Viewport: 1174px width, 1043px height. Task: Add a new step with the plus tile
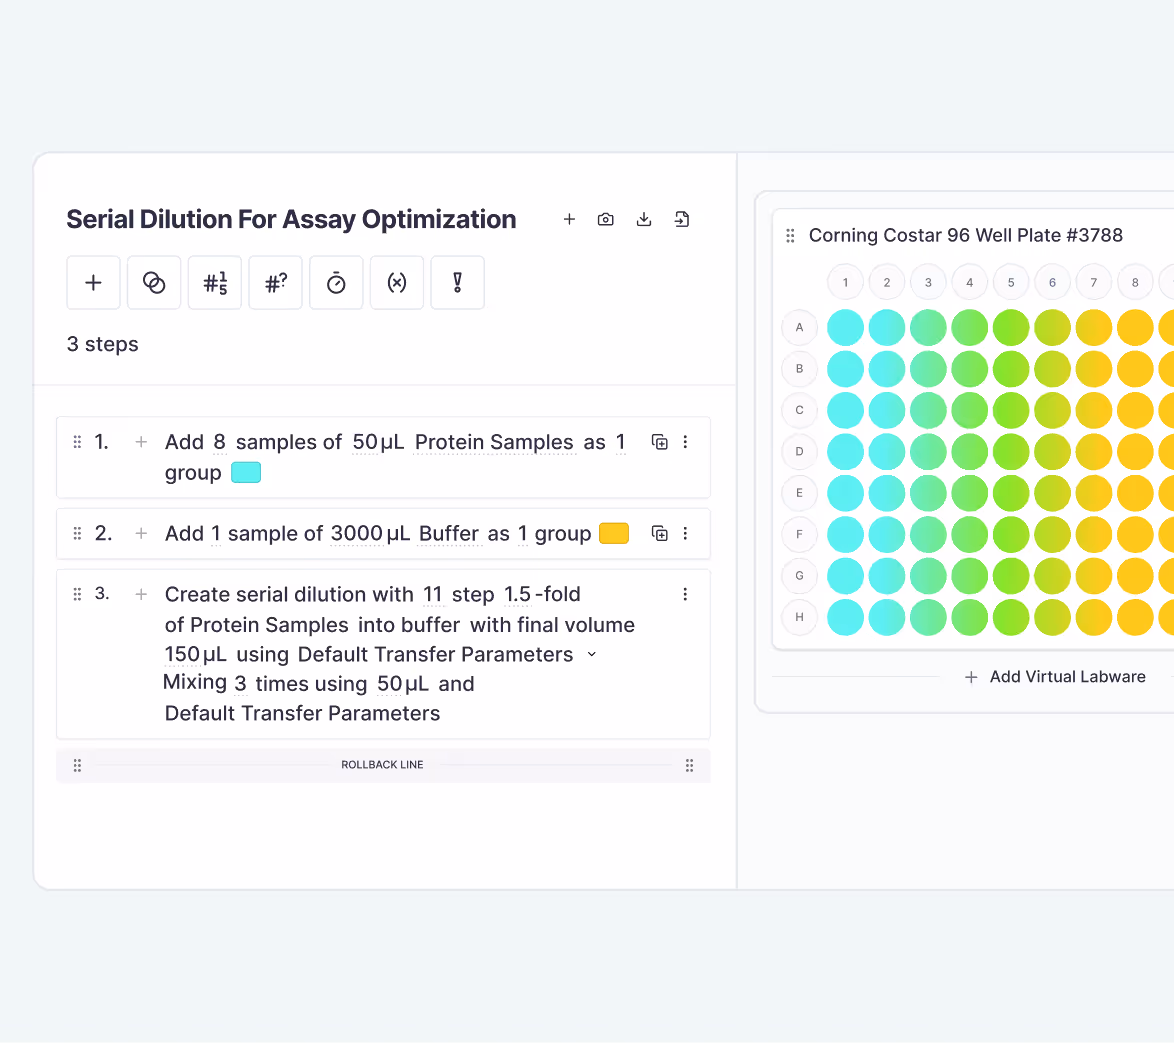point(93,282)
